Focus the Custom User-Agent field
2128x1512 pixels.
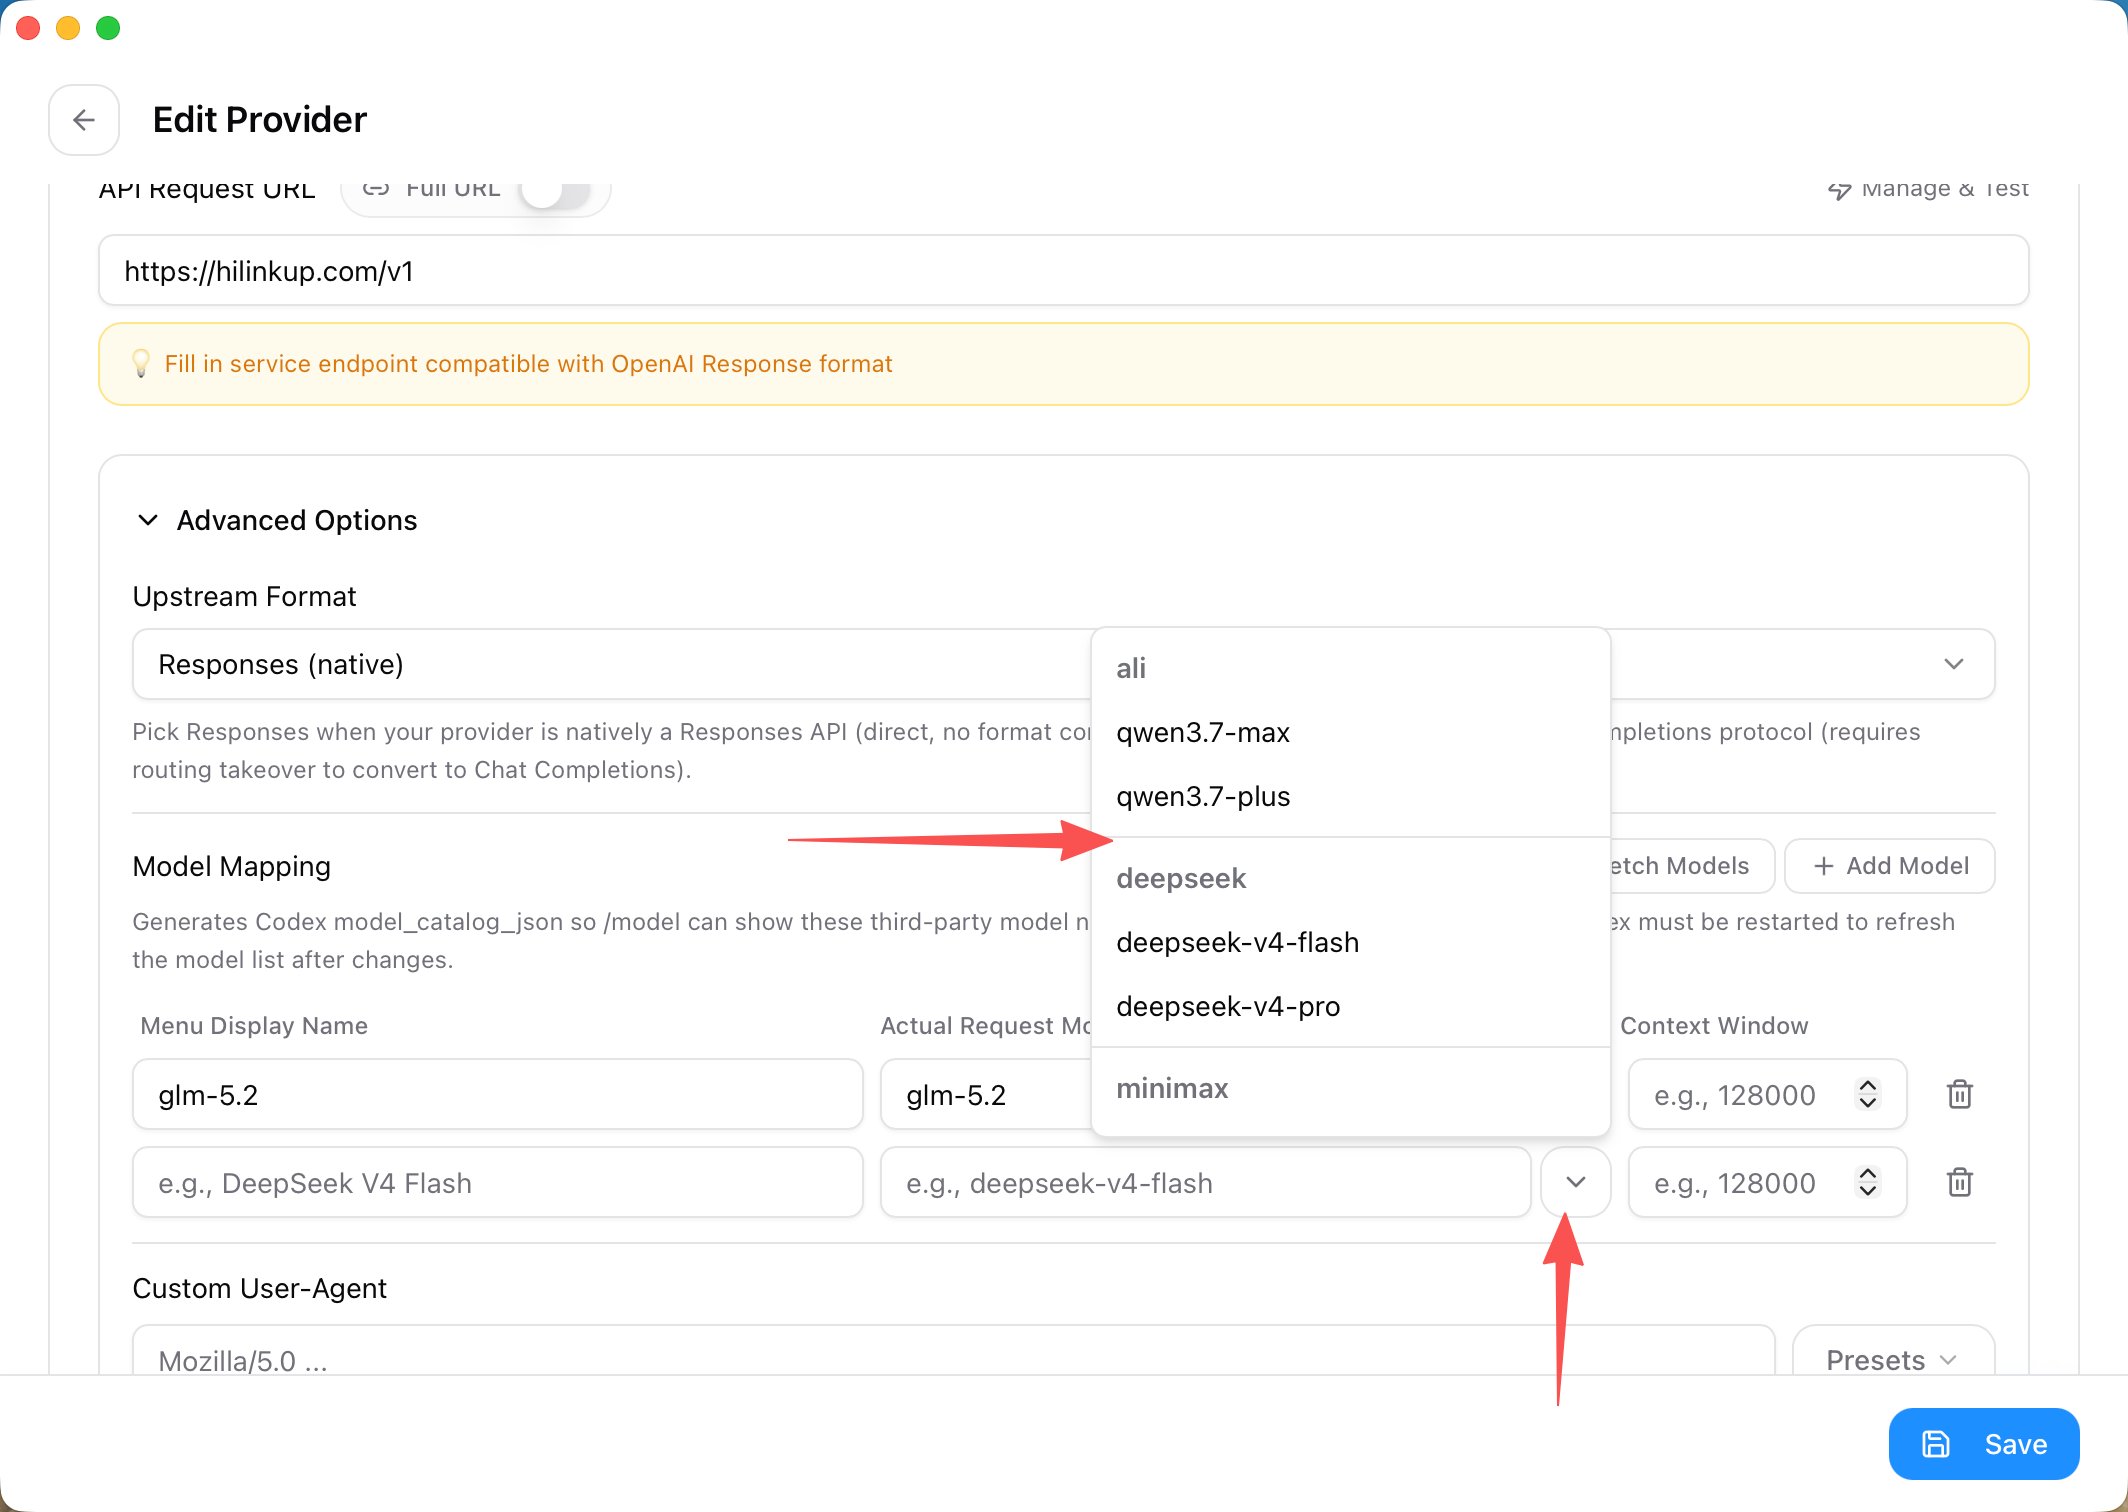954,1352
